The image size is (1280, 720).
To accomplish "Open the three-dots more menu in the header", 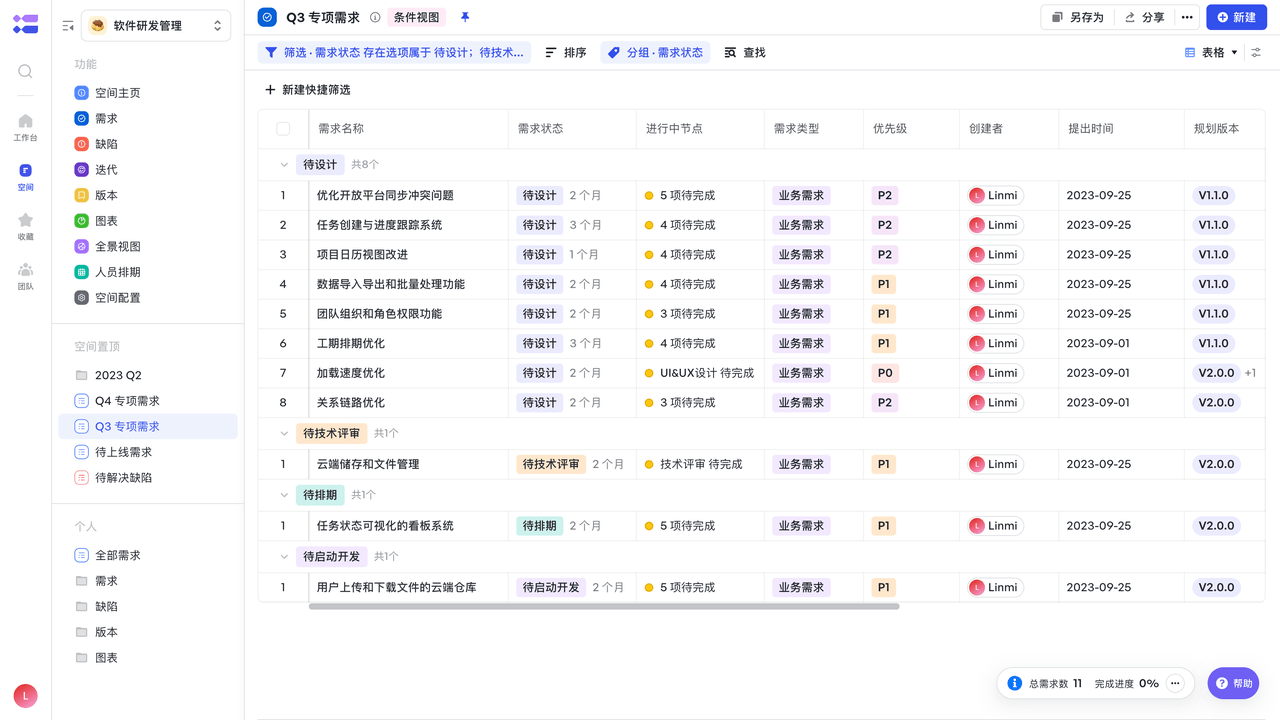I will [x=1187, y=17].
